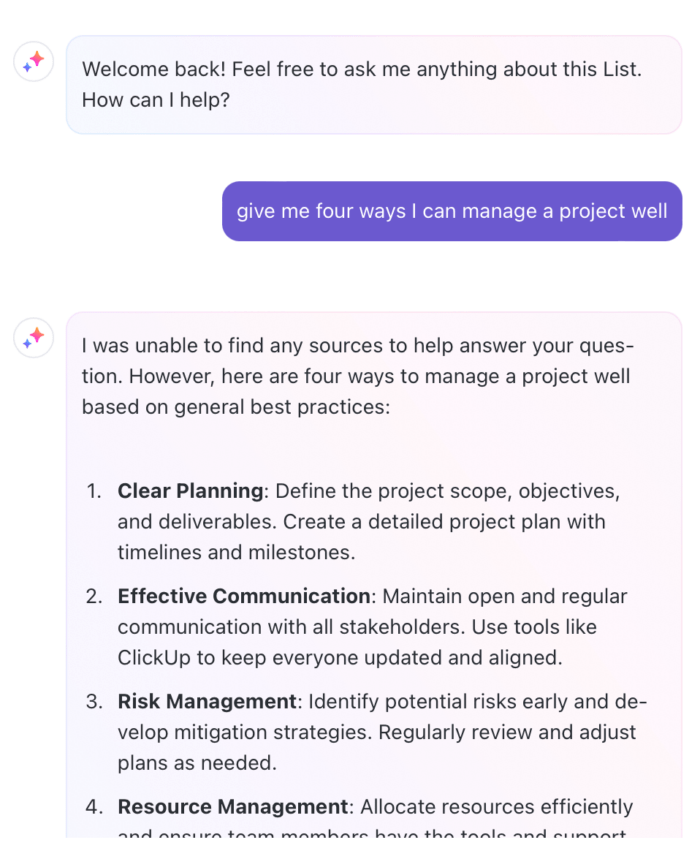Click the list number "1." marker
This screenshot has width=700, height=848.
(94, 491)
